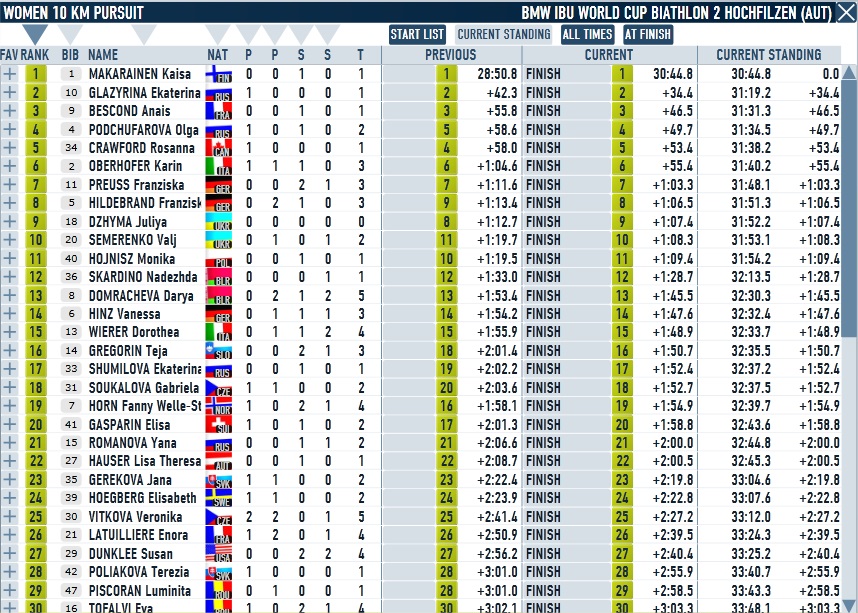
Task: Click sort arrow above second S column
Action: 327,34
